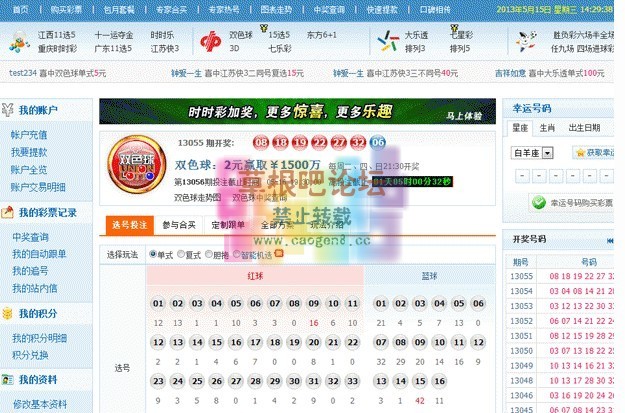Select red ball number 16
Screen dimensions: 625x413
point(236,342)
